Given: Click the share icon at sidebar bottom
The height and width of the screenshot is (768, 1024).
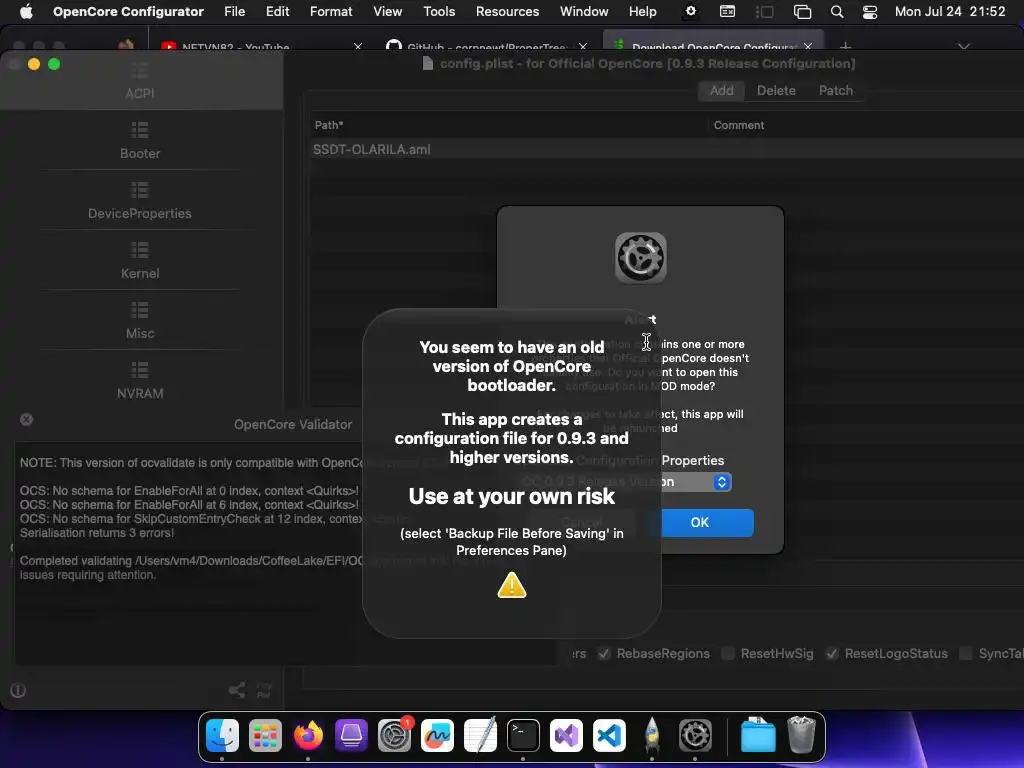Looking at the screenshot, I should pyautogui.click(x=237, y=690).
